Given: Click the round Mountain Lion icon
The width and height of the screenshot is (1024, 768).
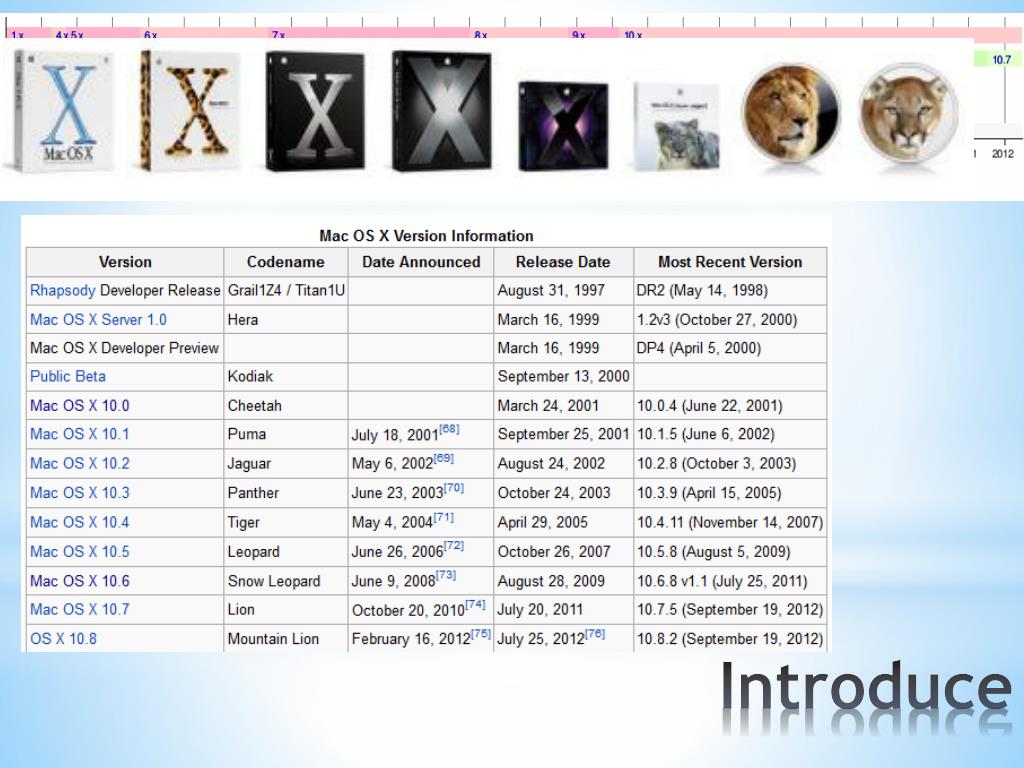Looking at the screenshot, I should coord(907,114).
